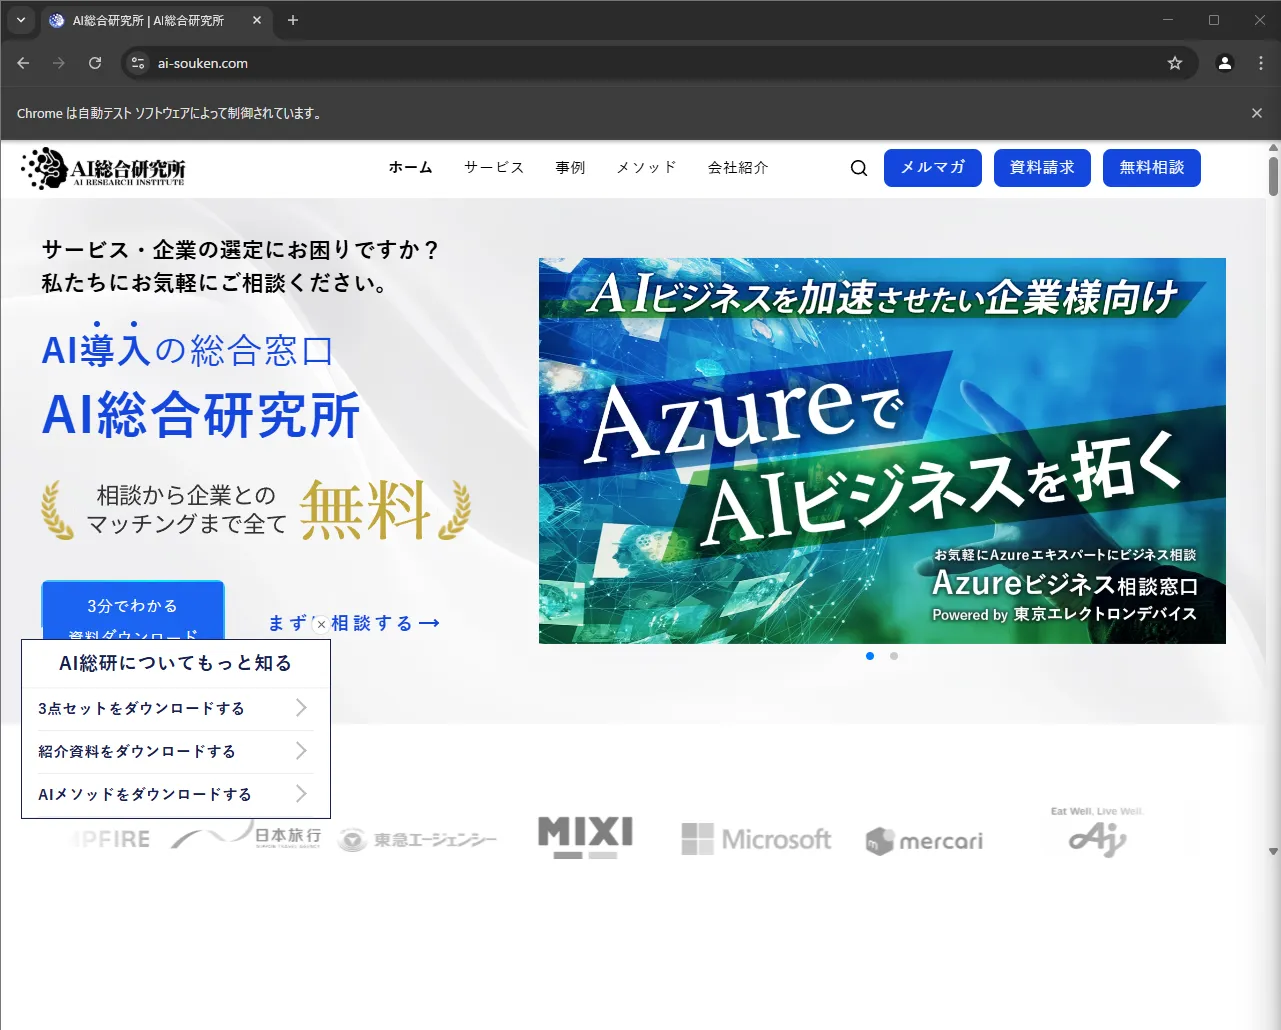
Task: Open the tab search dropdown arrow
Action: pyautogui.click(x=21, y=20)
